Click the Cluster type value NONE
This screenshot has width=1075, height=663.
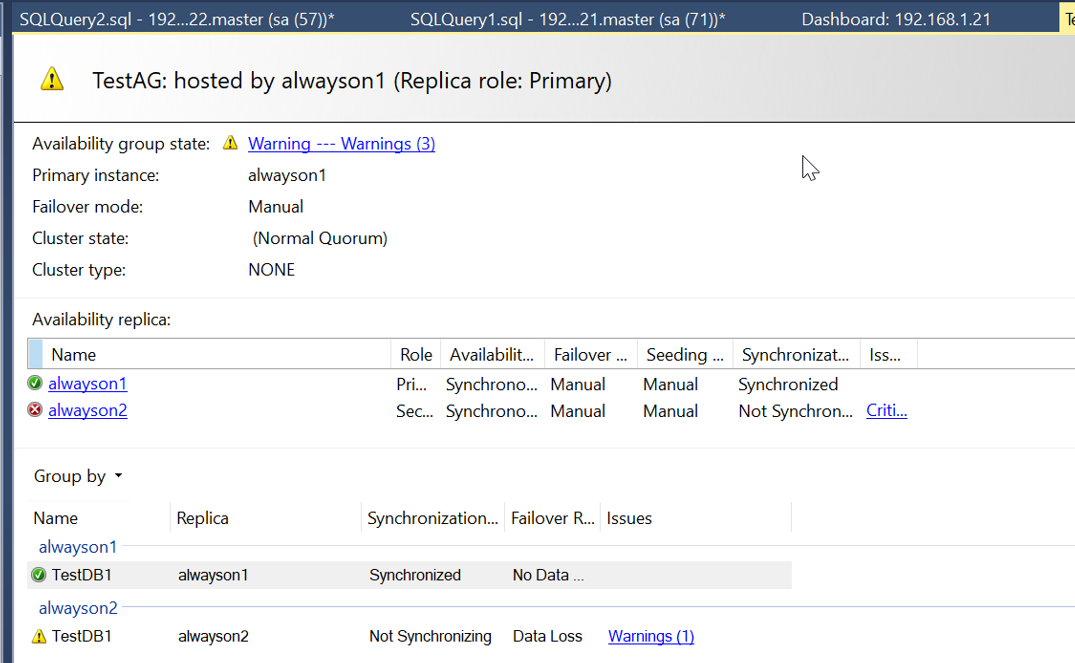[x=271, y=270]
